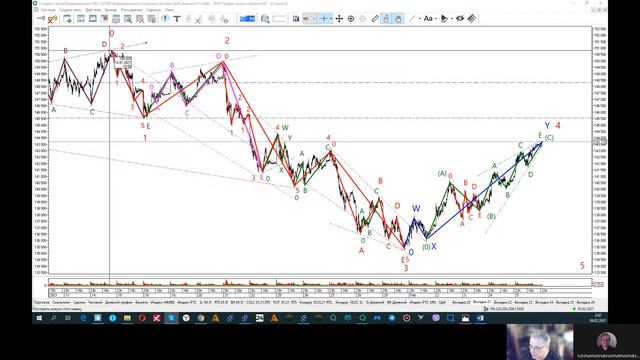Switch to the Вкладка 21 tab
The width and height of the screenshot is (640, 360).
pos(482,302)
